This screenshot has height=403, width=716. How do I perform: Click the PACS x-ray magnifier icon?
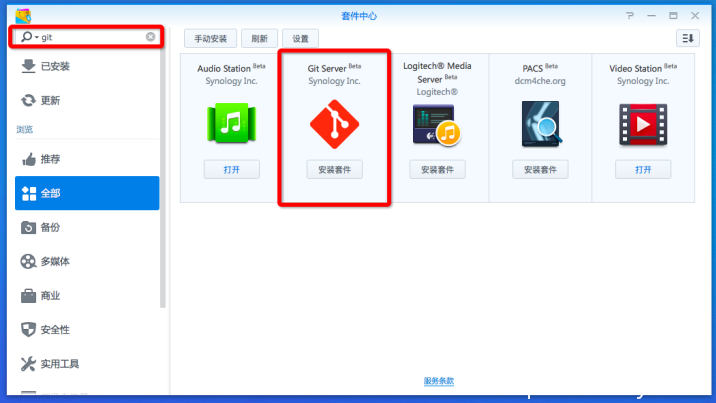click(x=541, y=124)
